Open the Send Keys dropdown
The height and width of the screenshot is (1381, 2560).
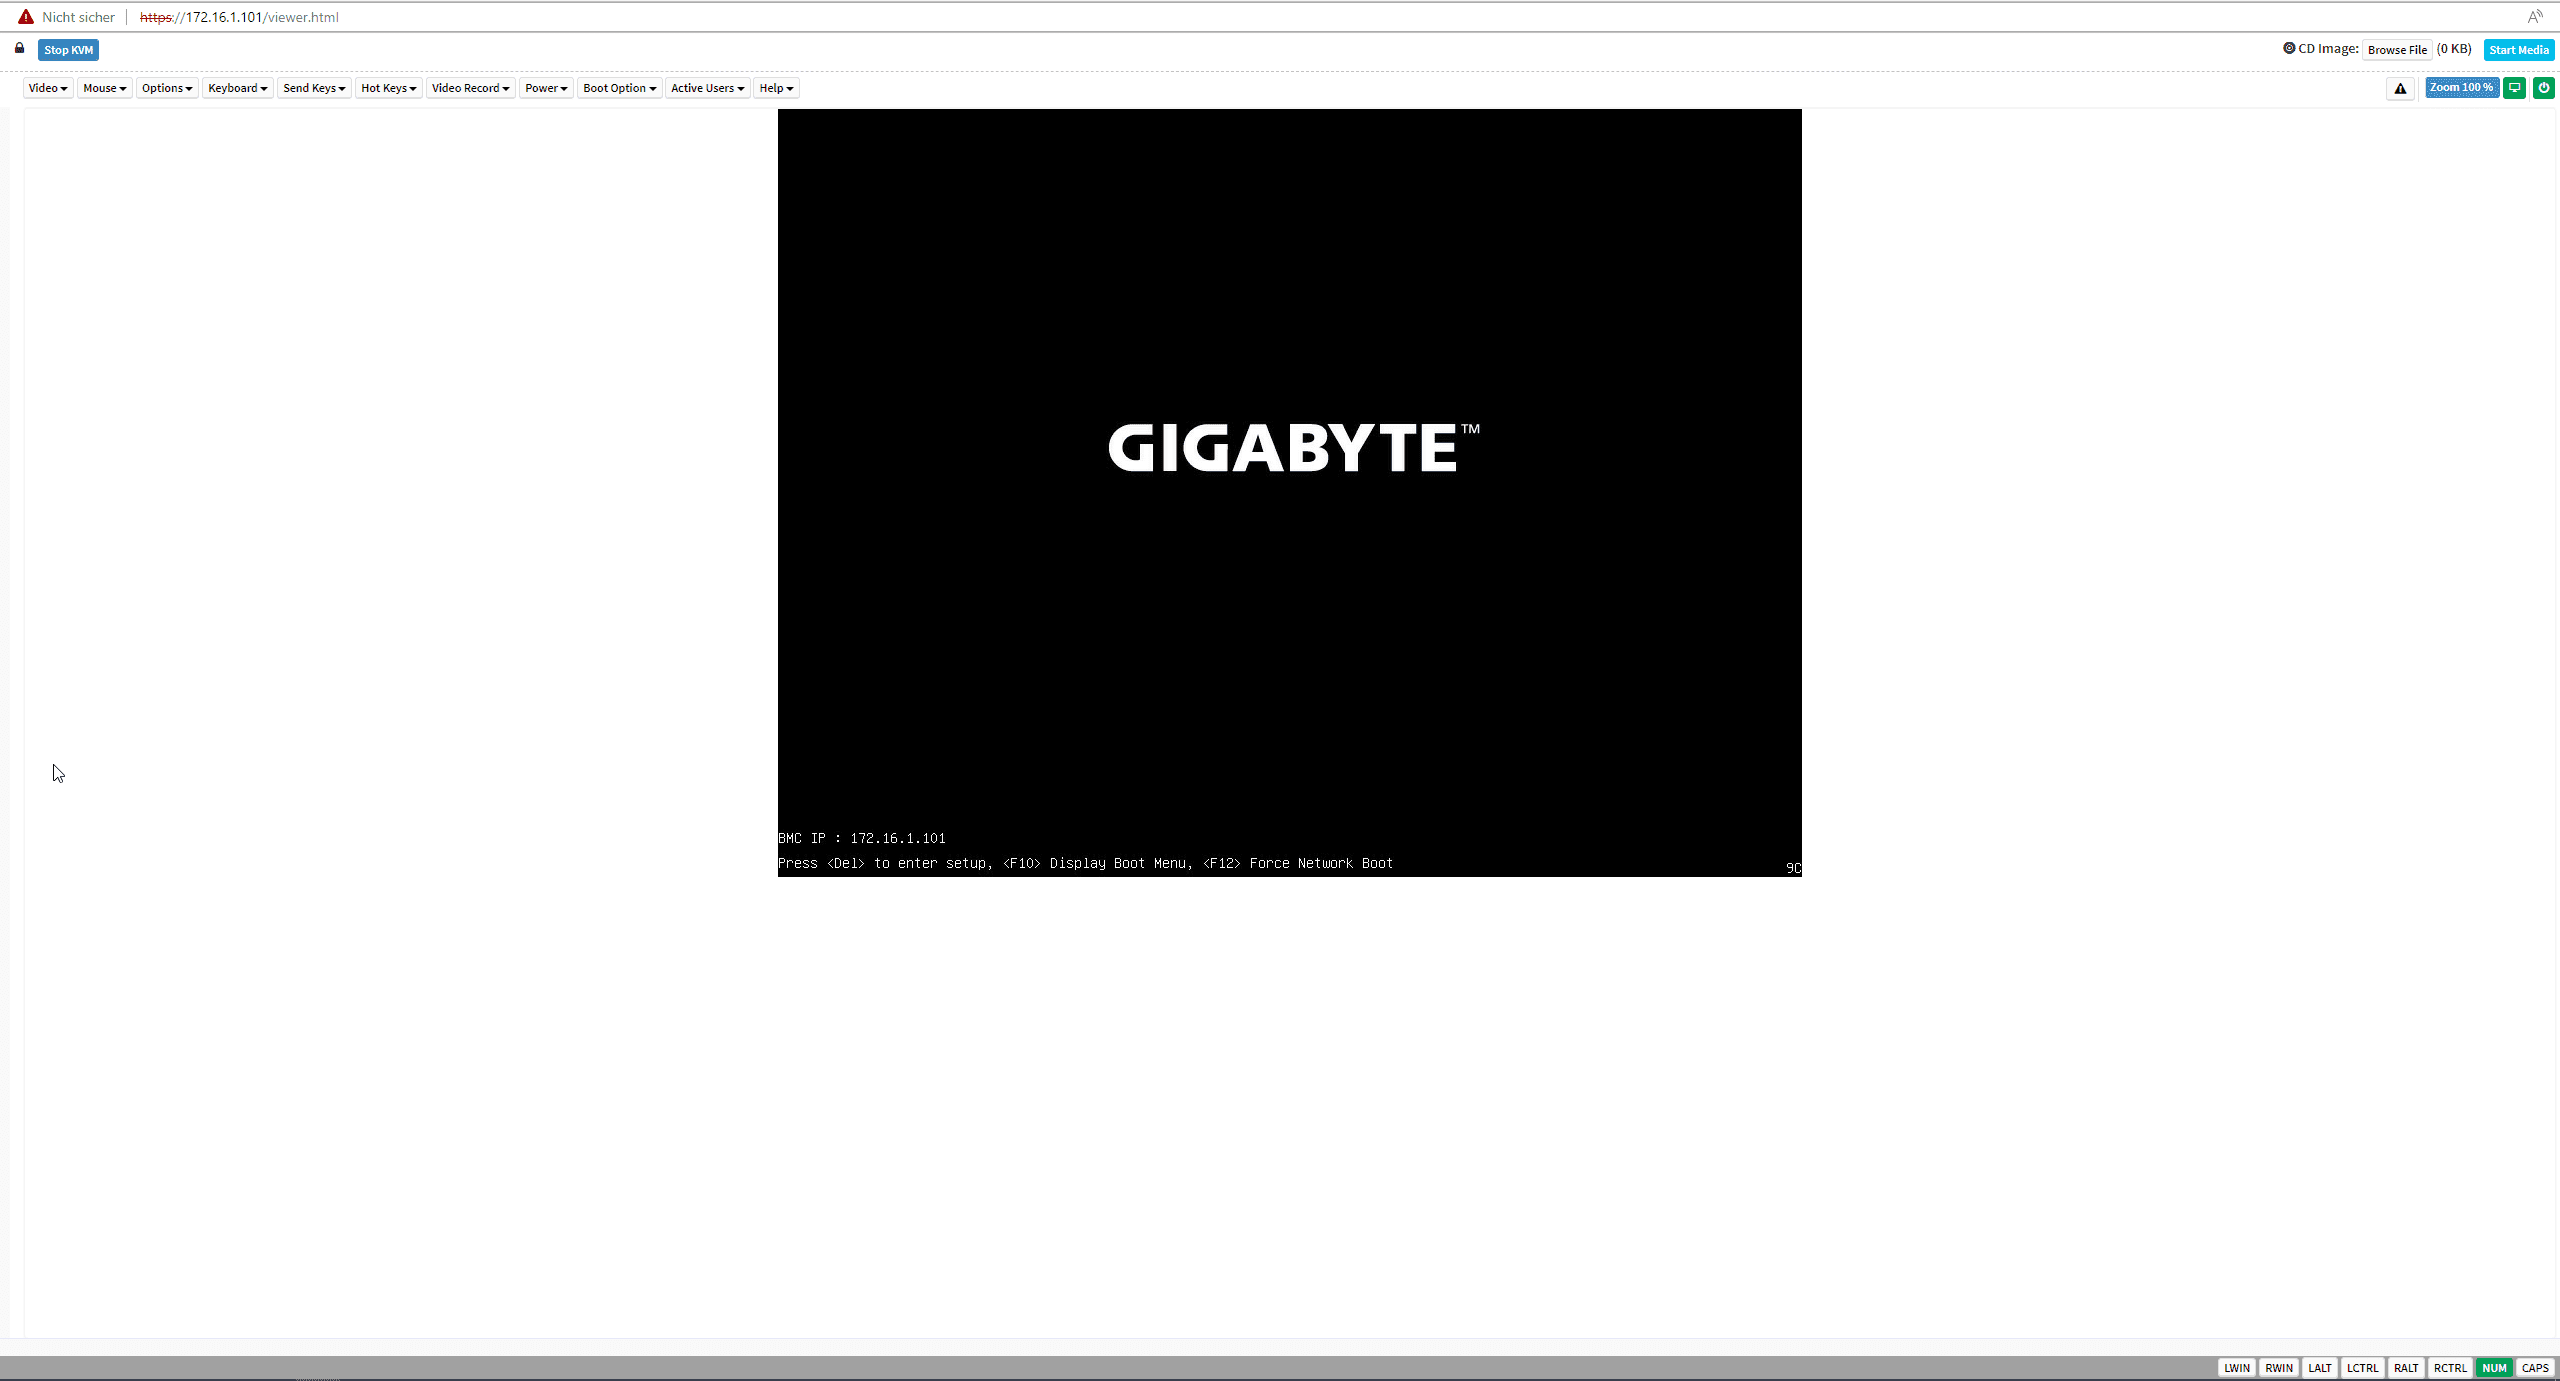pos(313,88)
